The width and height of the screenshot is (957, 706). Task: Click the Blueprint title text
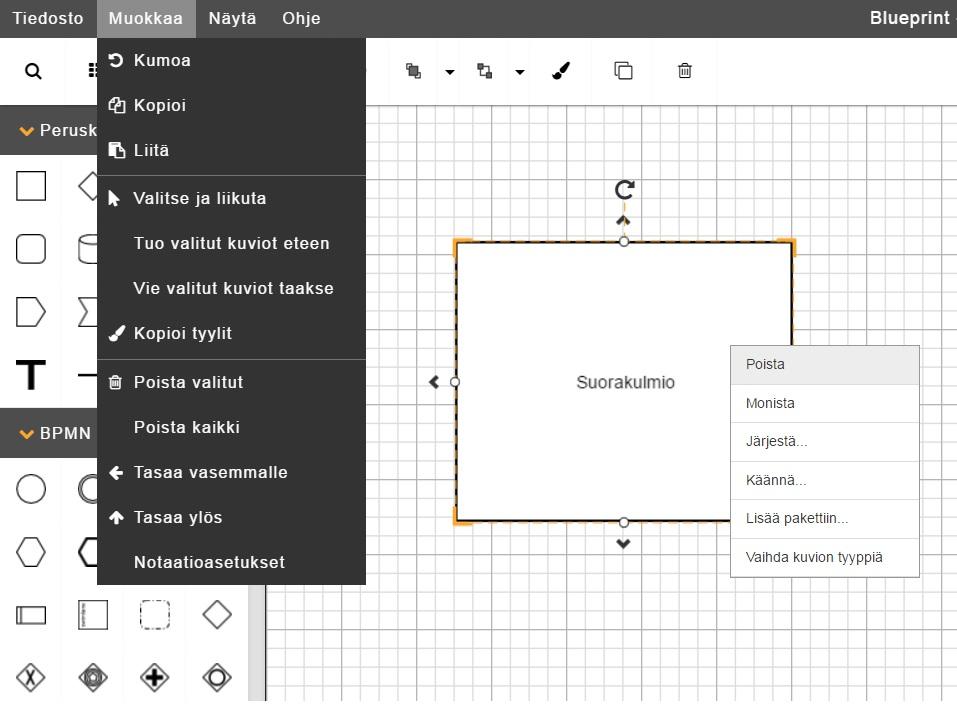(909, 18)
